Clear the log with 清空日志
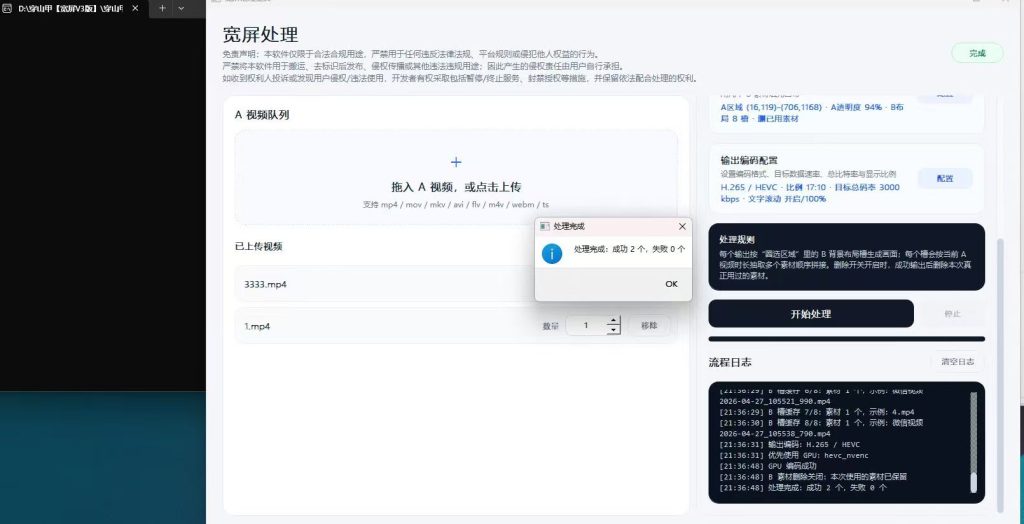The width and height of the screenshot is (1024, 524). click(957, 361)
